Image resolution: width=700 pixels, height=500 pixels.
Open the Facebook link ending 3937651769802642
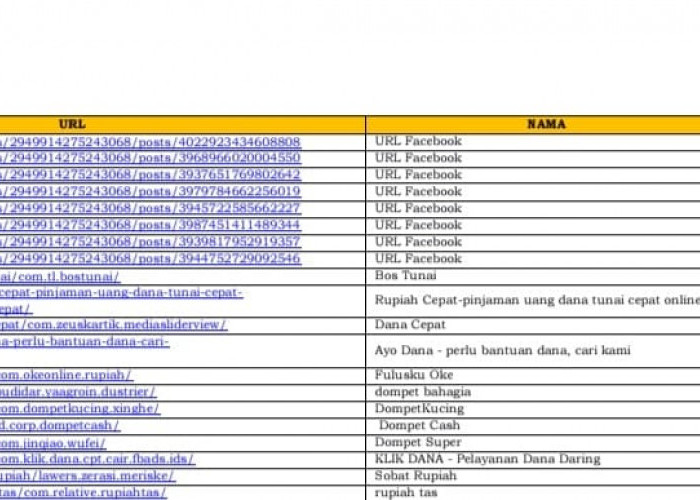pos(150,175)
